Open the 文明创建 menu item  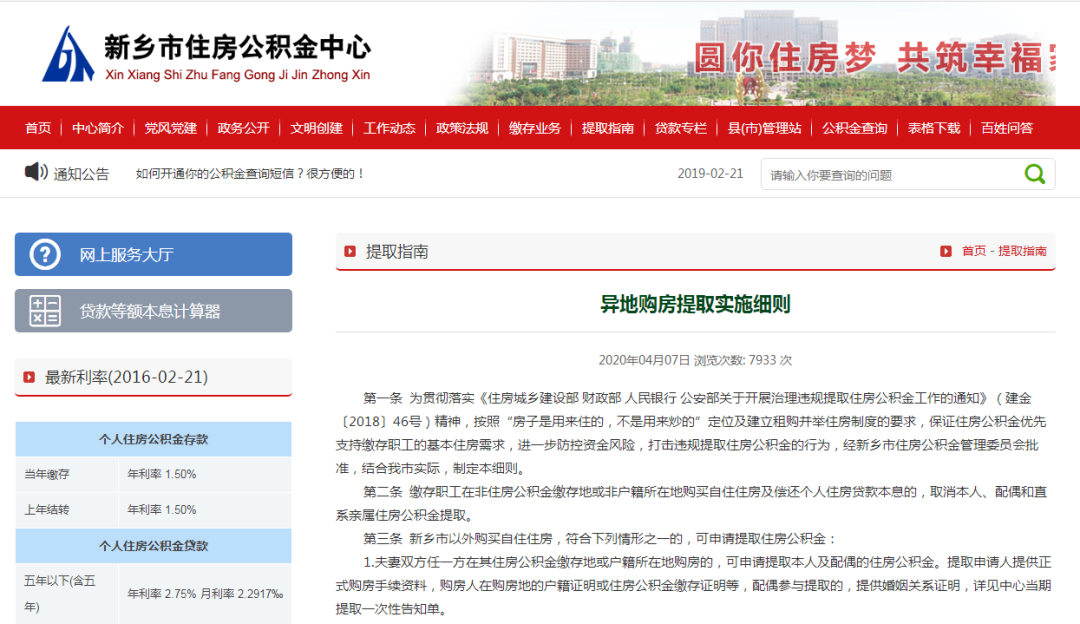click(x=316, y=128)
